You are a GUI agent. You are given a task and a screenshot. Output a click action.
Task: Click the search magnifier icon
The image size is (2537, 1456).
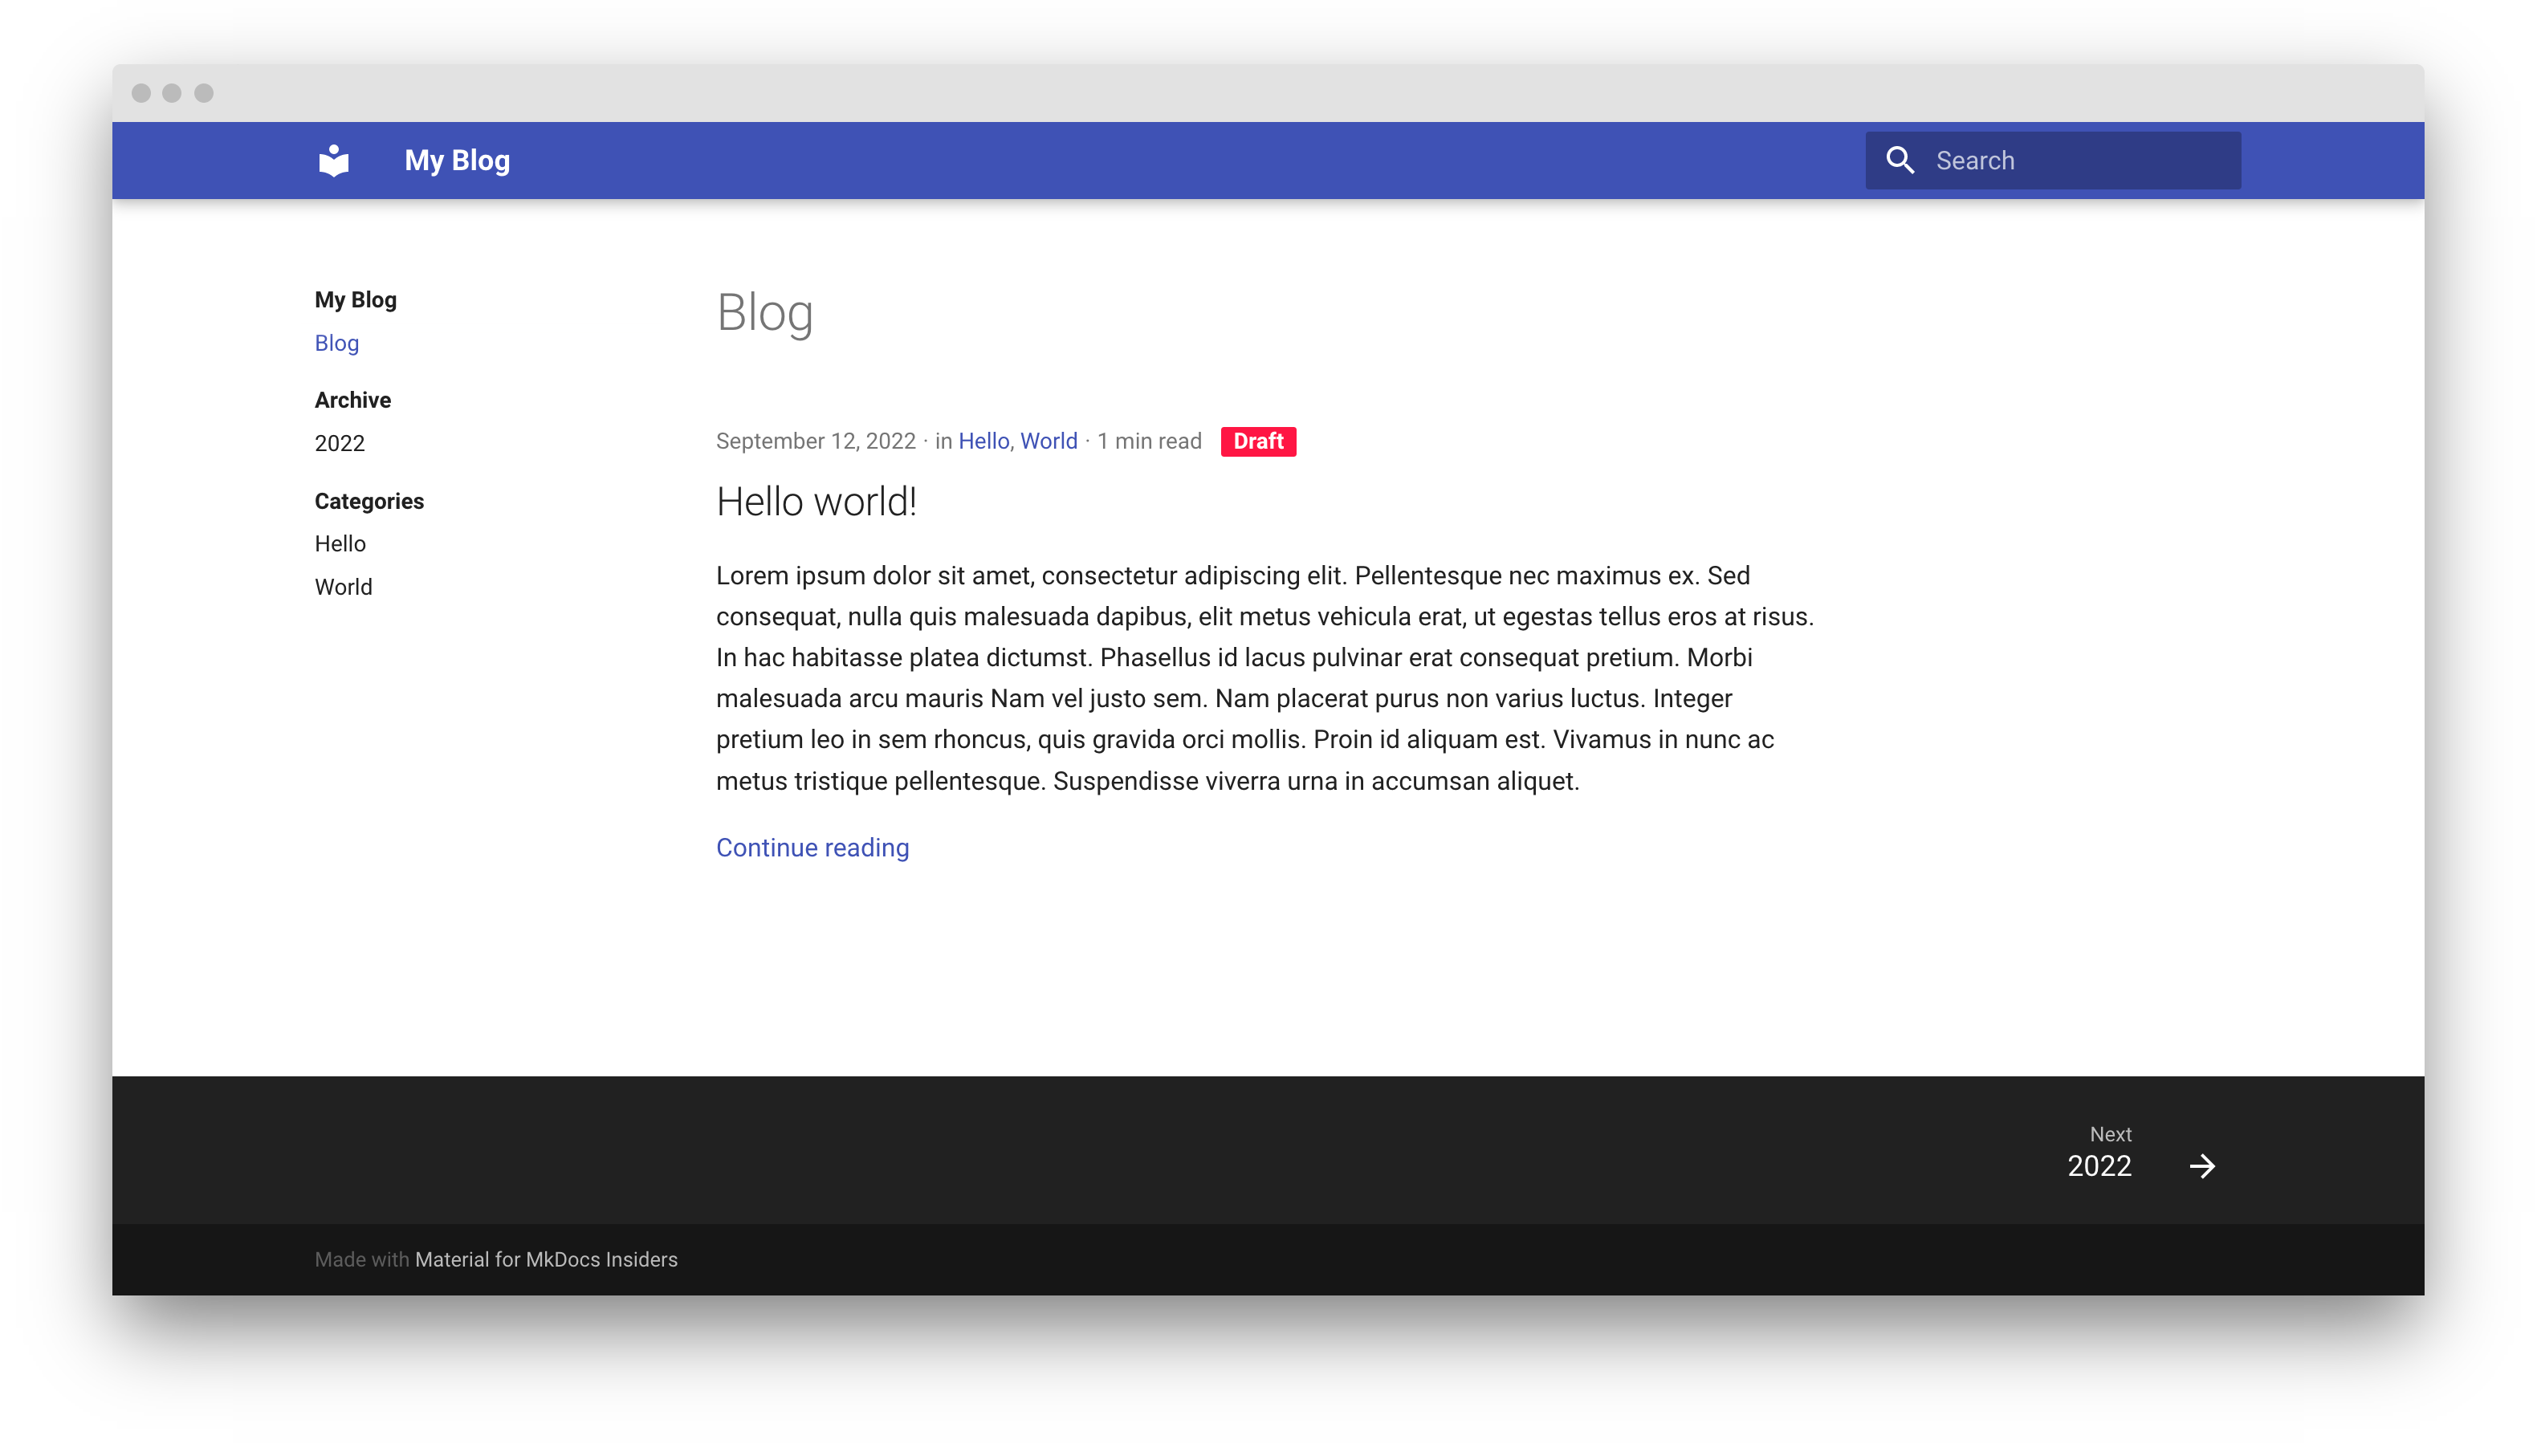tap(1902, 160)
